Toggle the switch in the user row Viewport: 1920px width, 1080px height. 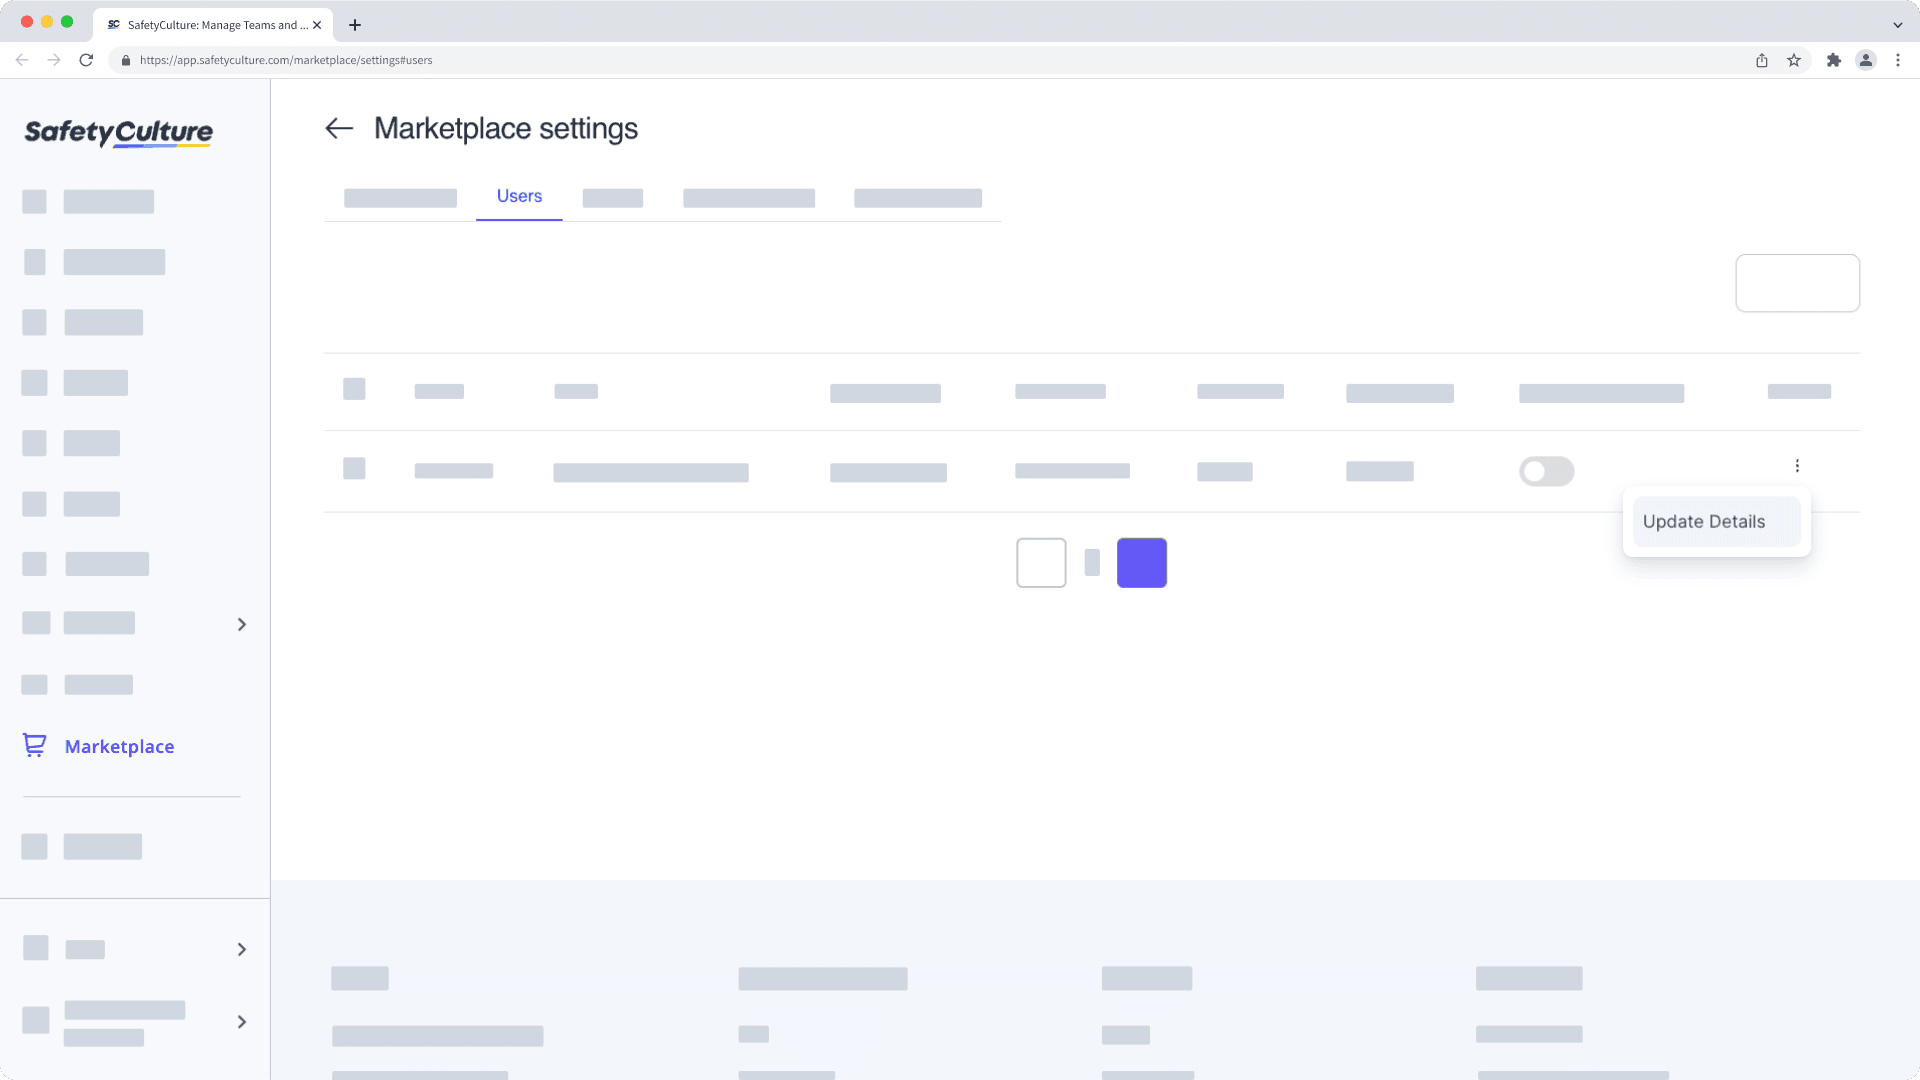coord(1546,471)
